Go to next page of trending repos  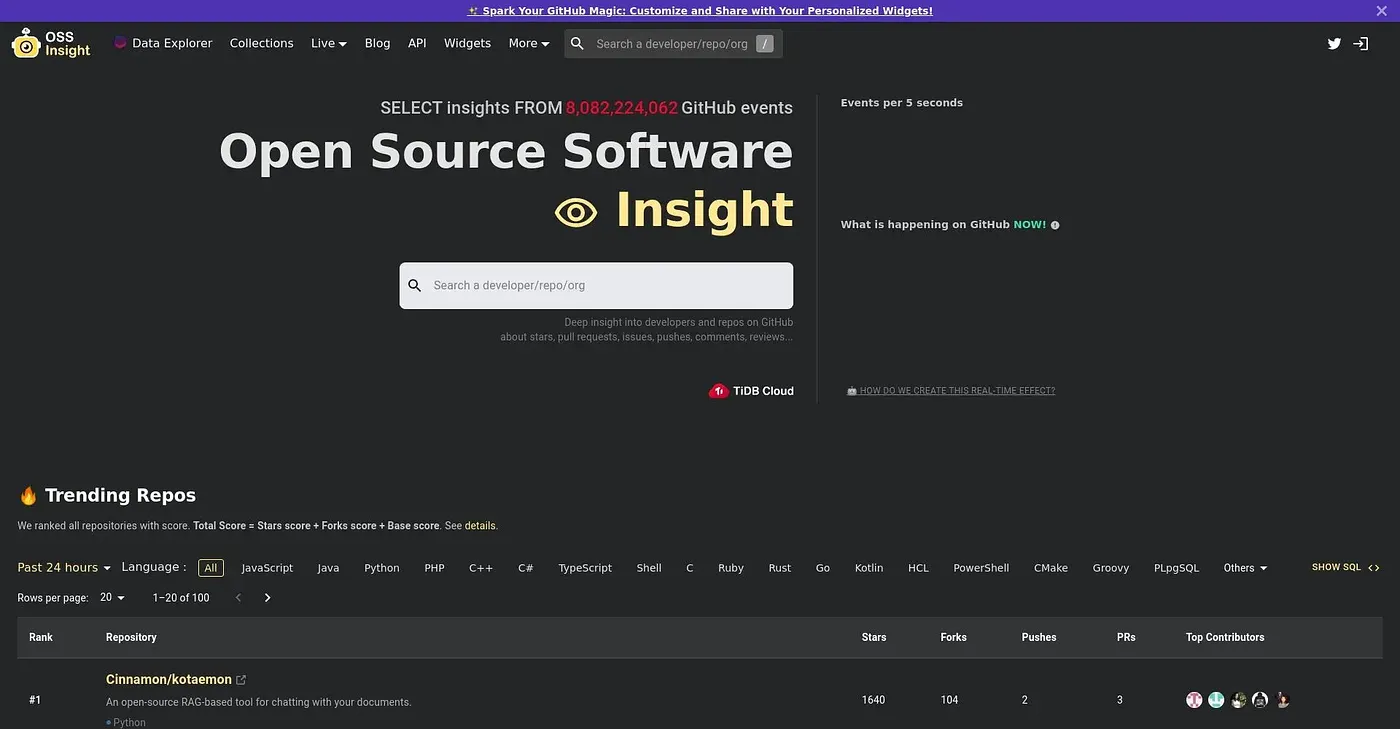(x=267, y=598)
